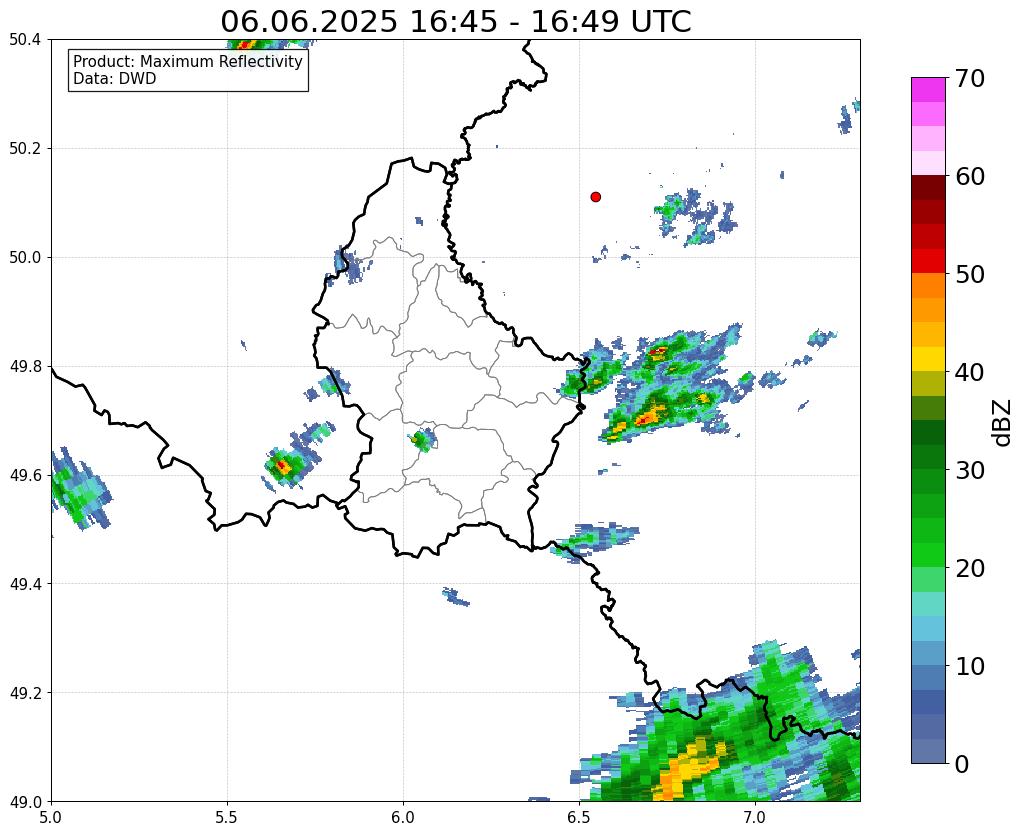Click the 'Product: Maximum Reflectivity' legend line
This screenshot has height=834, width=1023.
click(188, 61)
